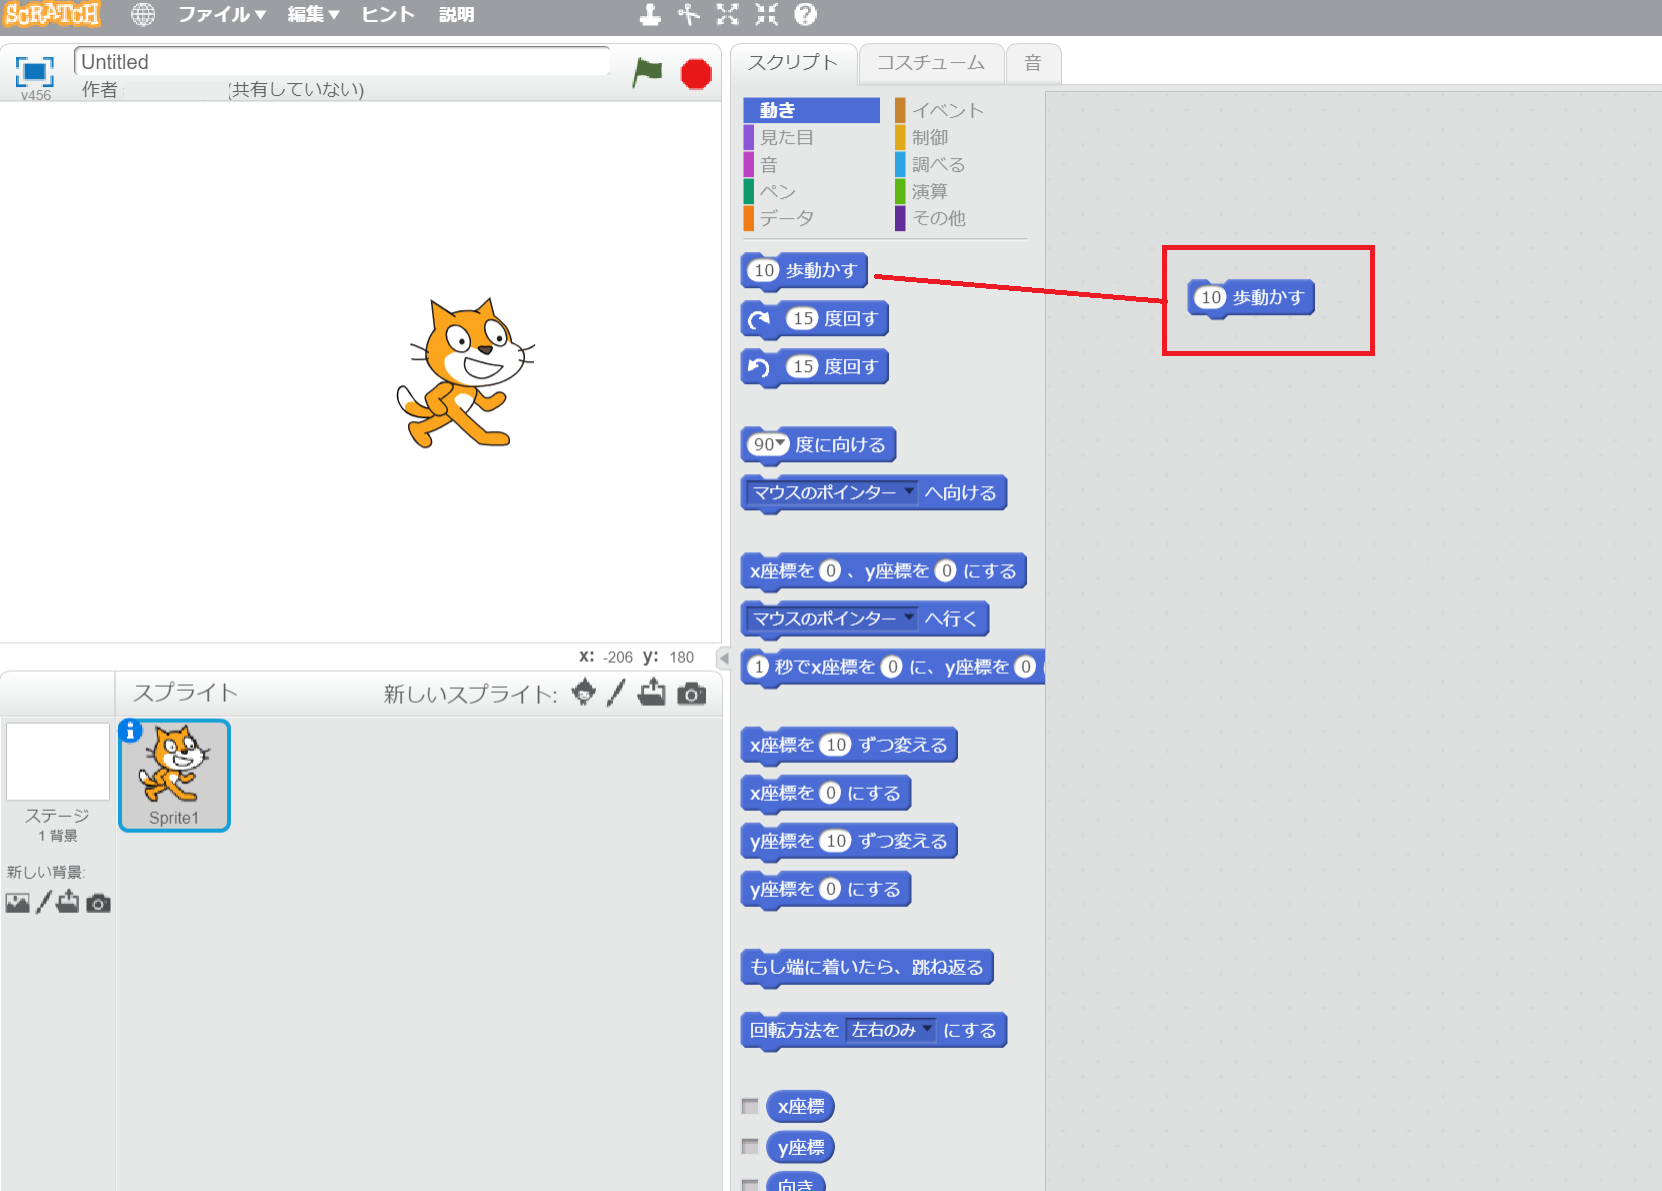Image resolution: width=1662 pixels, height=1191 pixels.
Task: Open マウスのポインター dropdown in へ行く block
Action: tap(909, 617)
